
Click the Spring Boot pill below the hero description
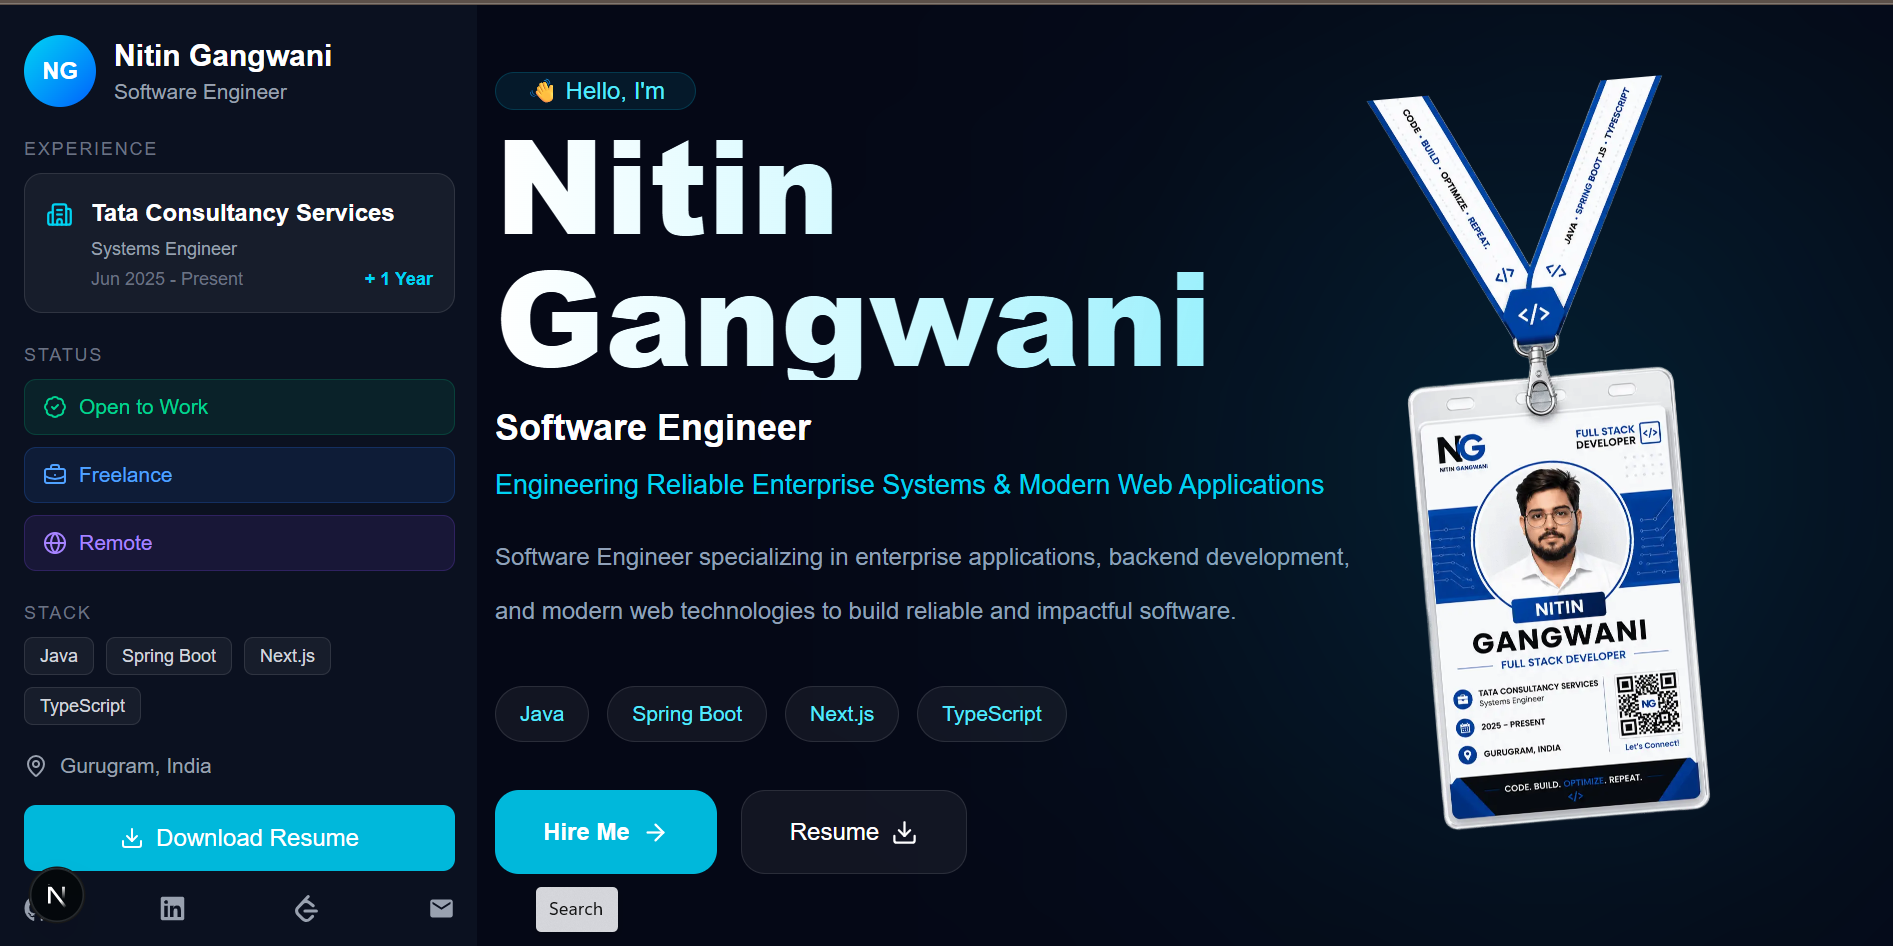point(687,714)
